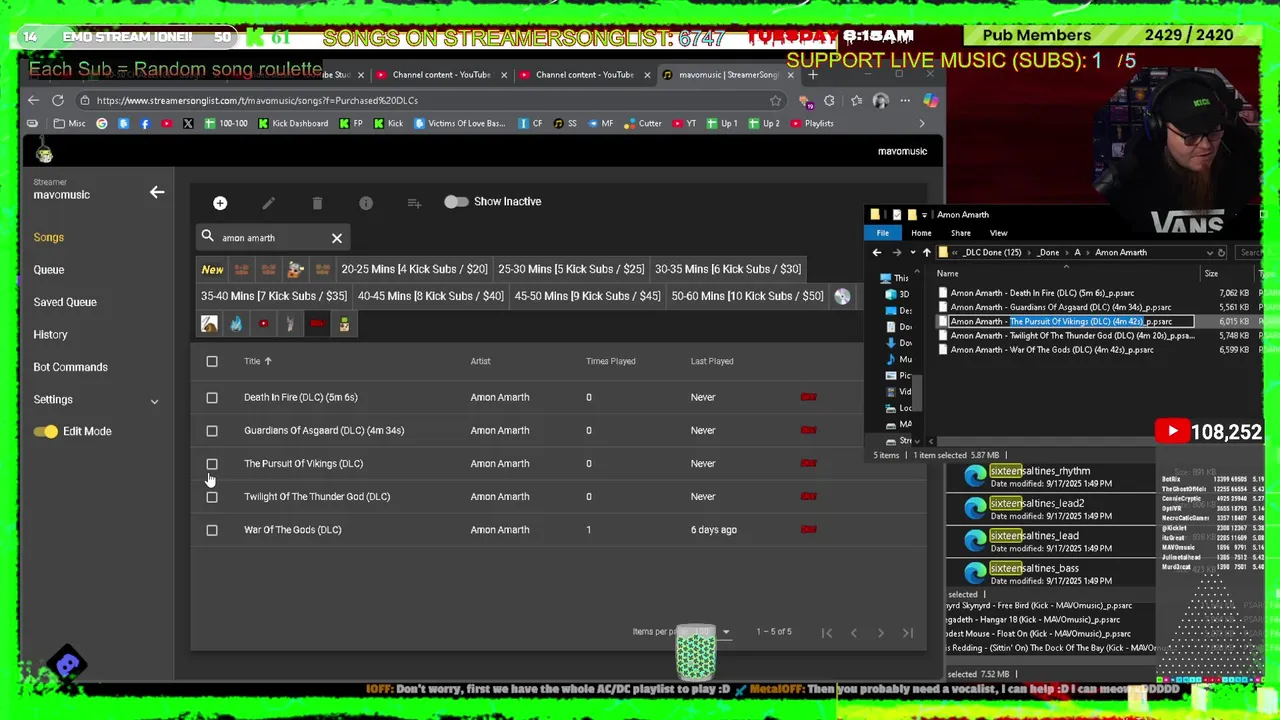Check Twilight Of The Thunder God checkbox
1280x720 pixels.
[x=212, y=496]
